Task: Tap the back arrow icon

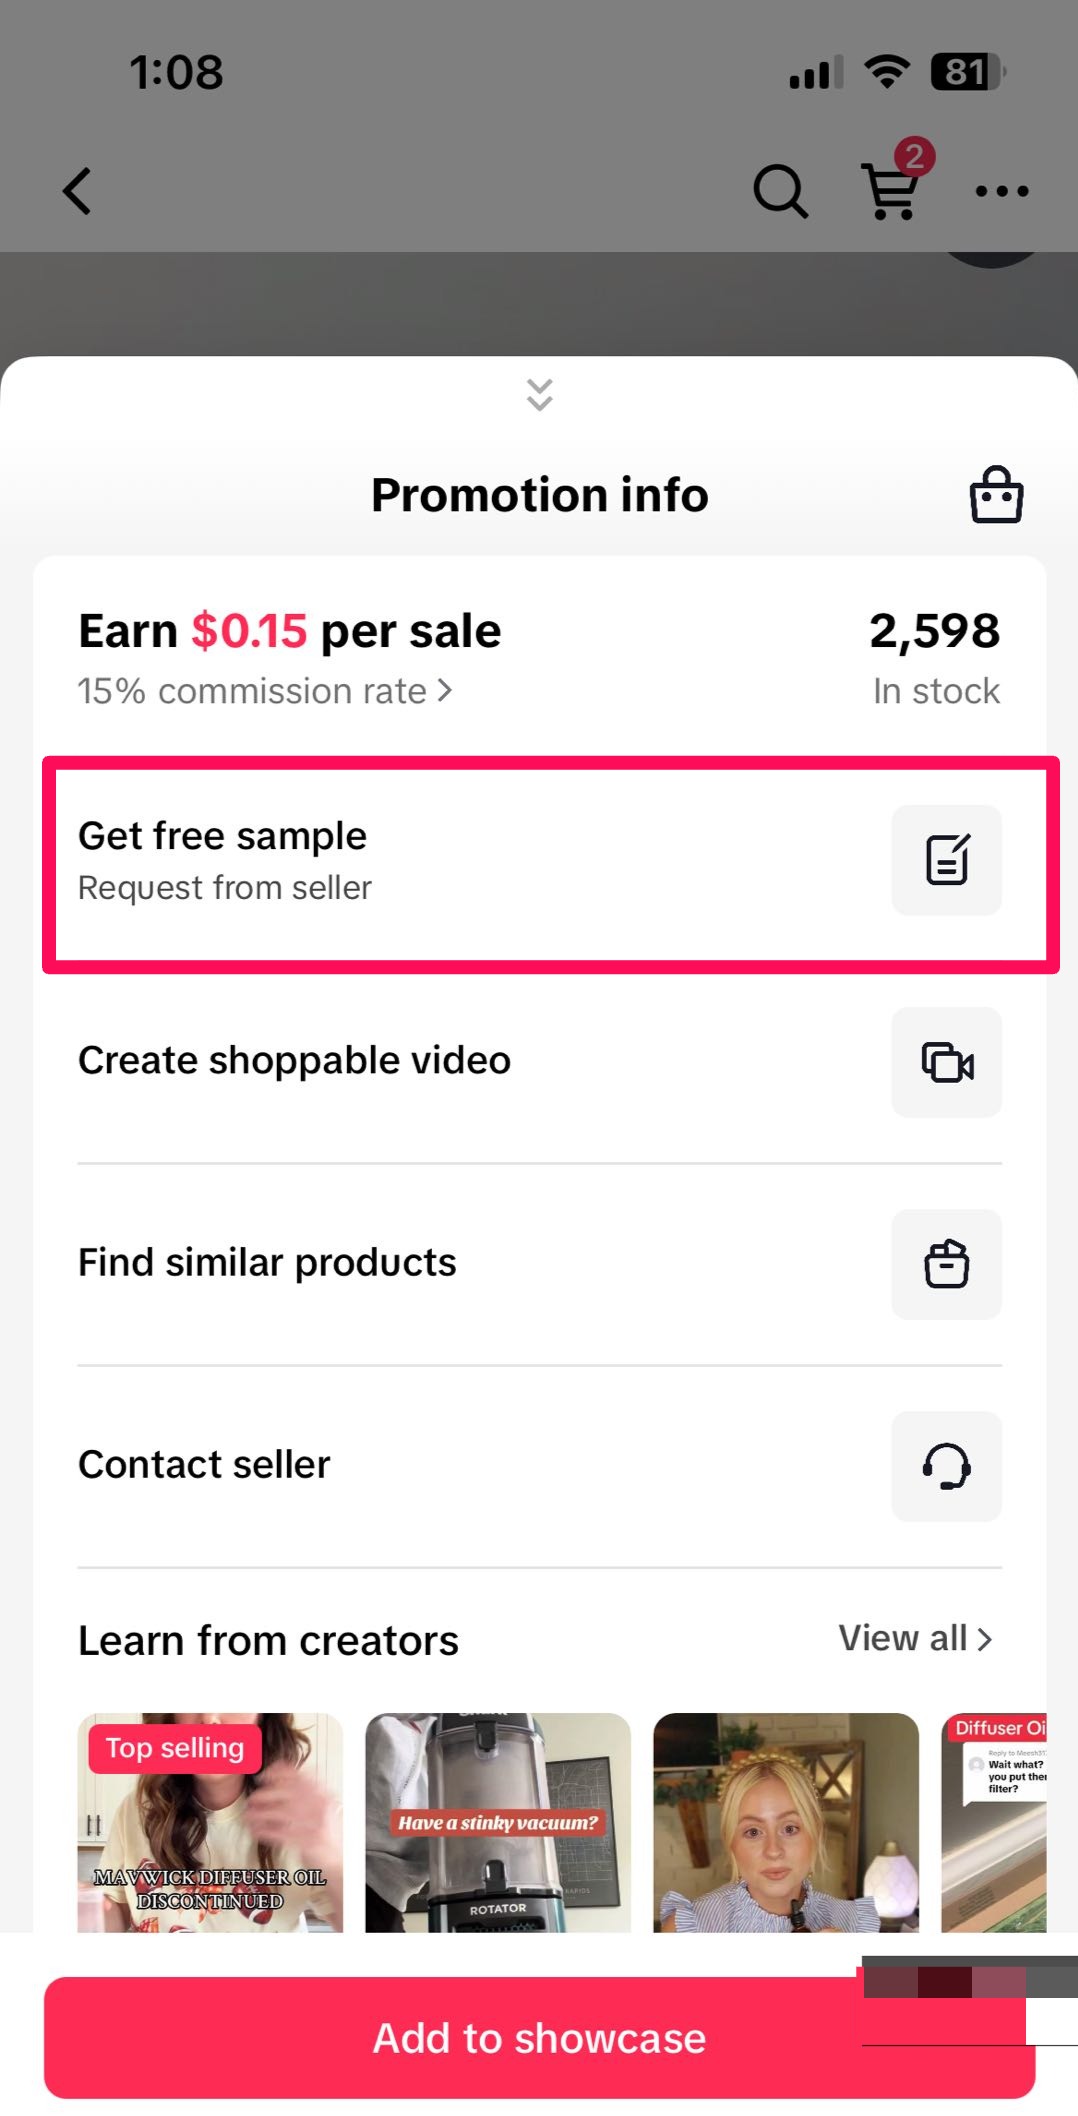Action: [78, 191]
